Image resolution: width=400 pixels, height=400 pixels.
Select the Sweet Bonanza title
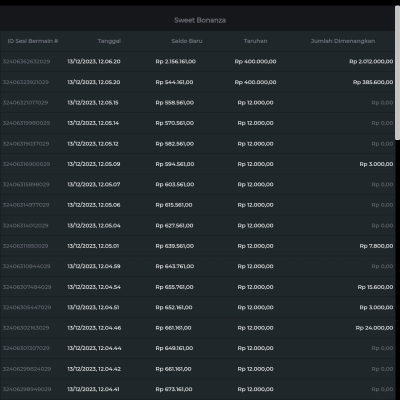(x=200, y=20)
